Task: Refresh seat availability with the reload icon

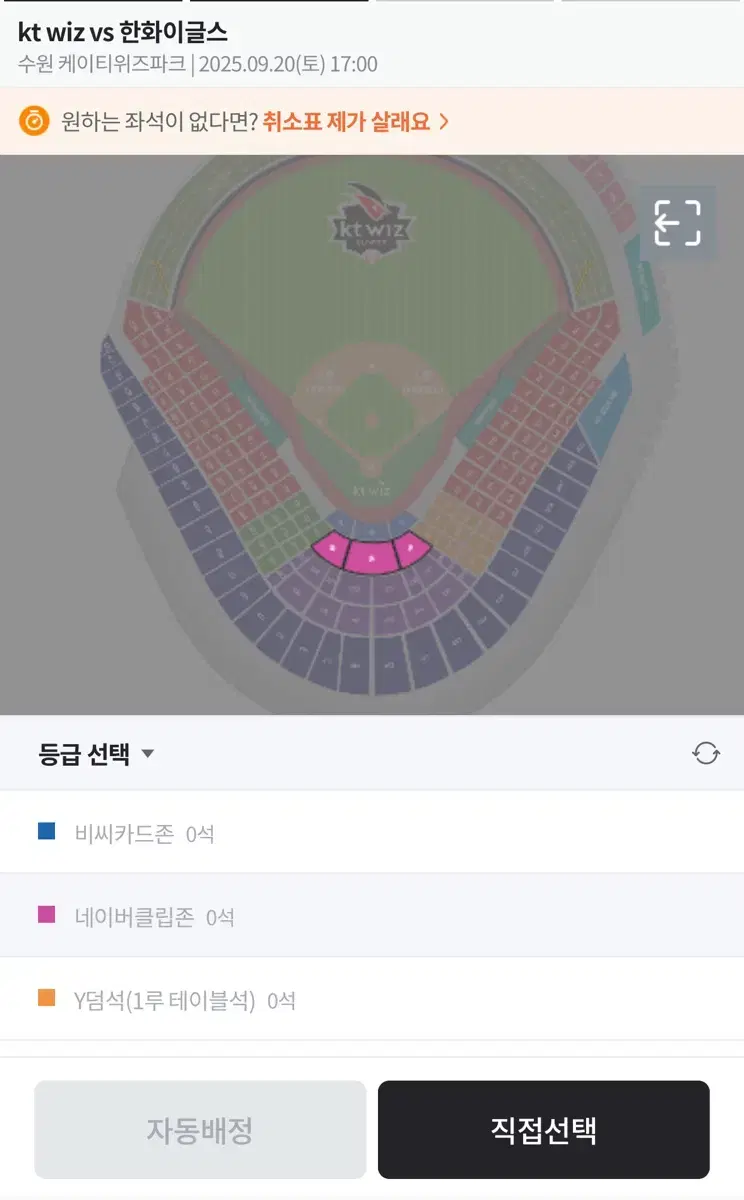Action: 706,753
